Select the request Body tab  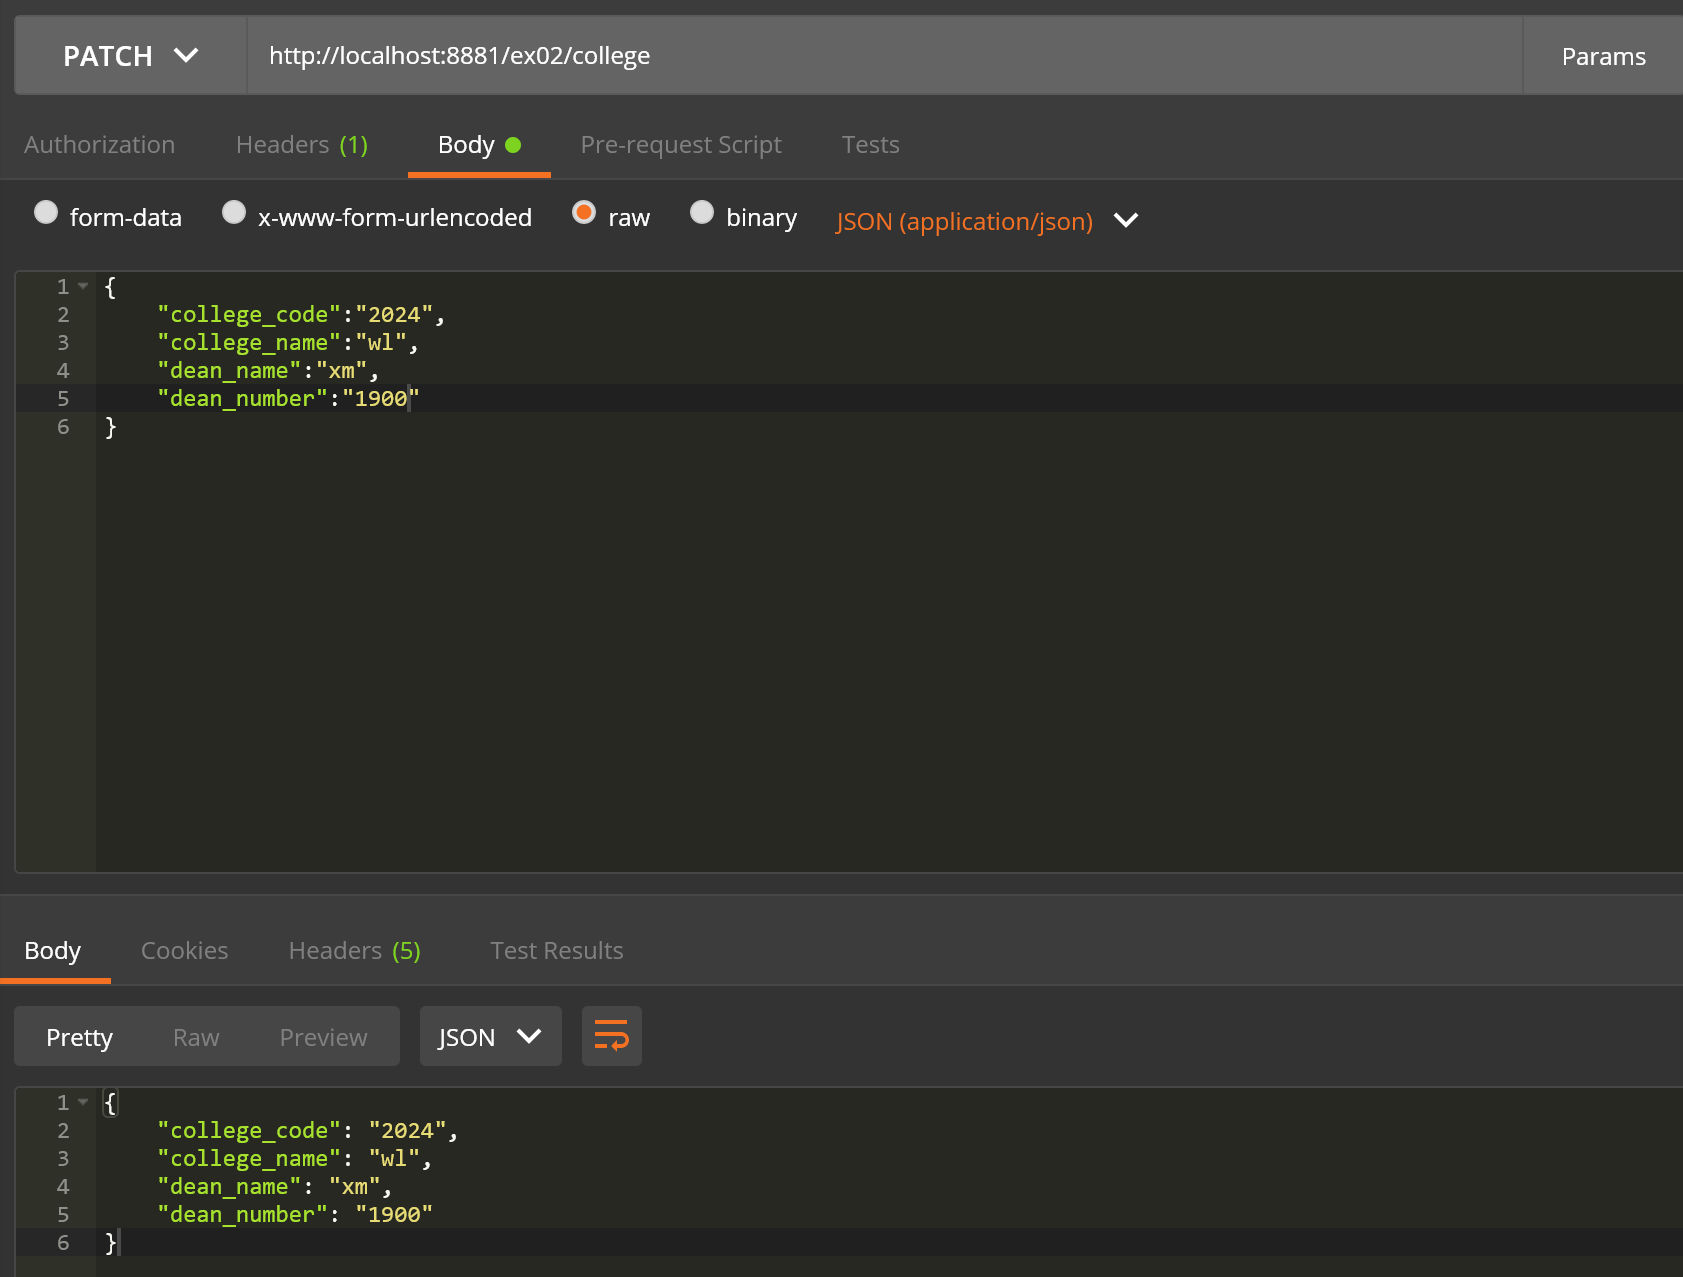479,145
